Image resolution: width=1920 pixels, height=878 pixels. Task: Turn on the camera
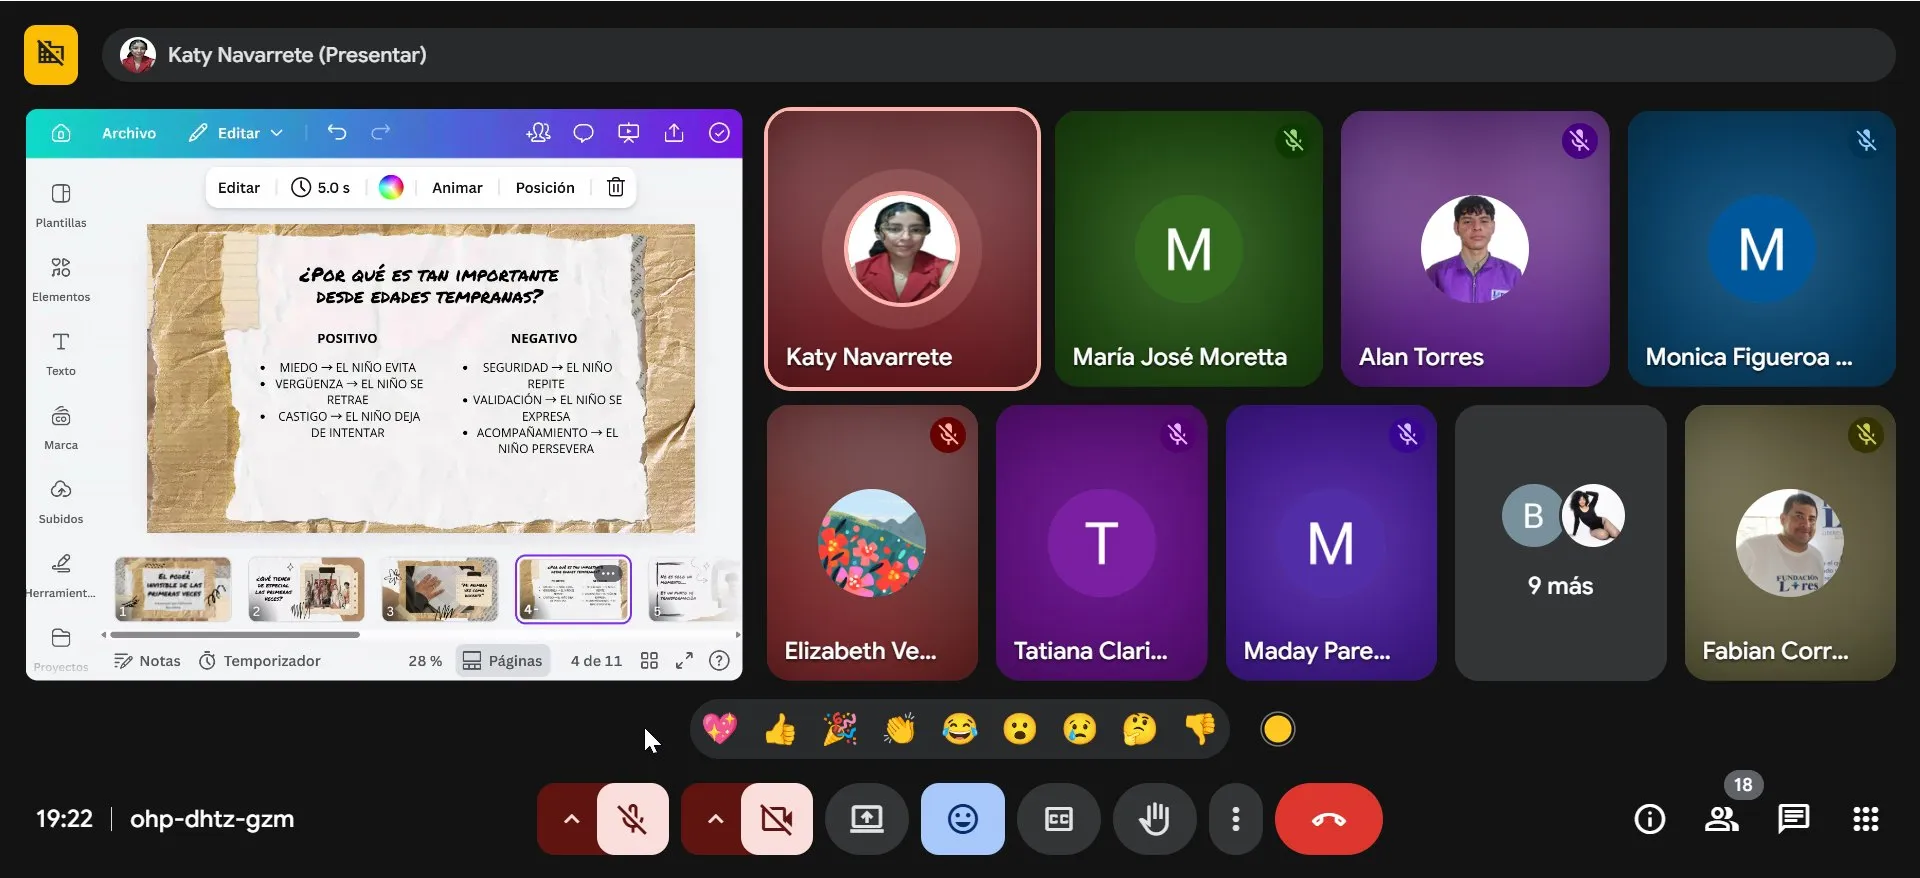(x=776, y=819)
